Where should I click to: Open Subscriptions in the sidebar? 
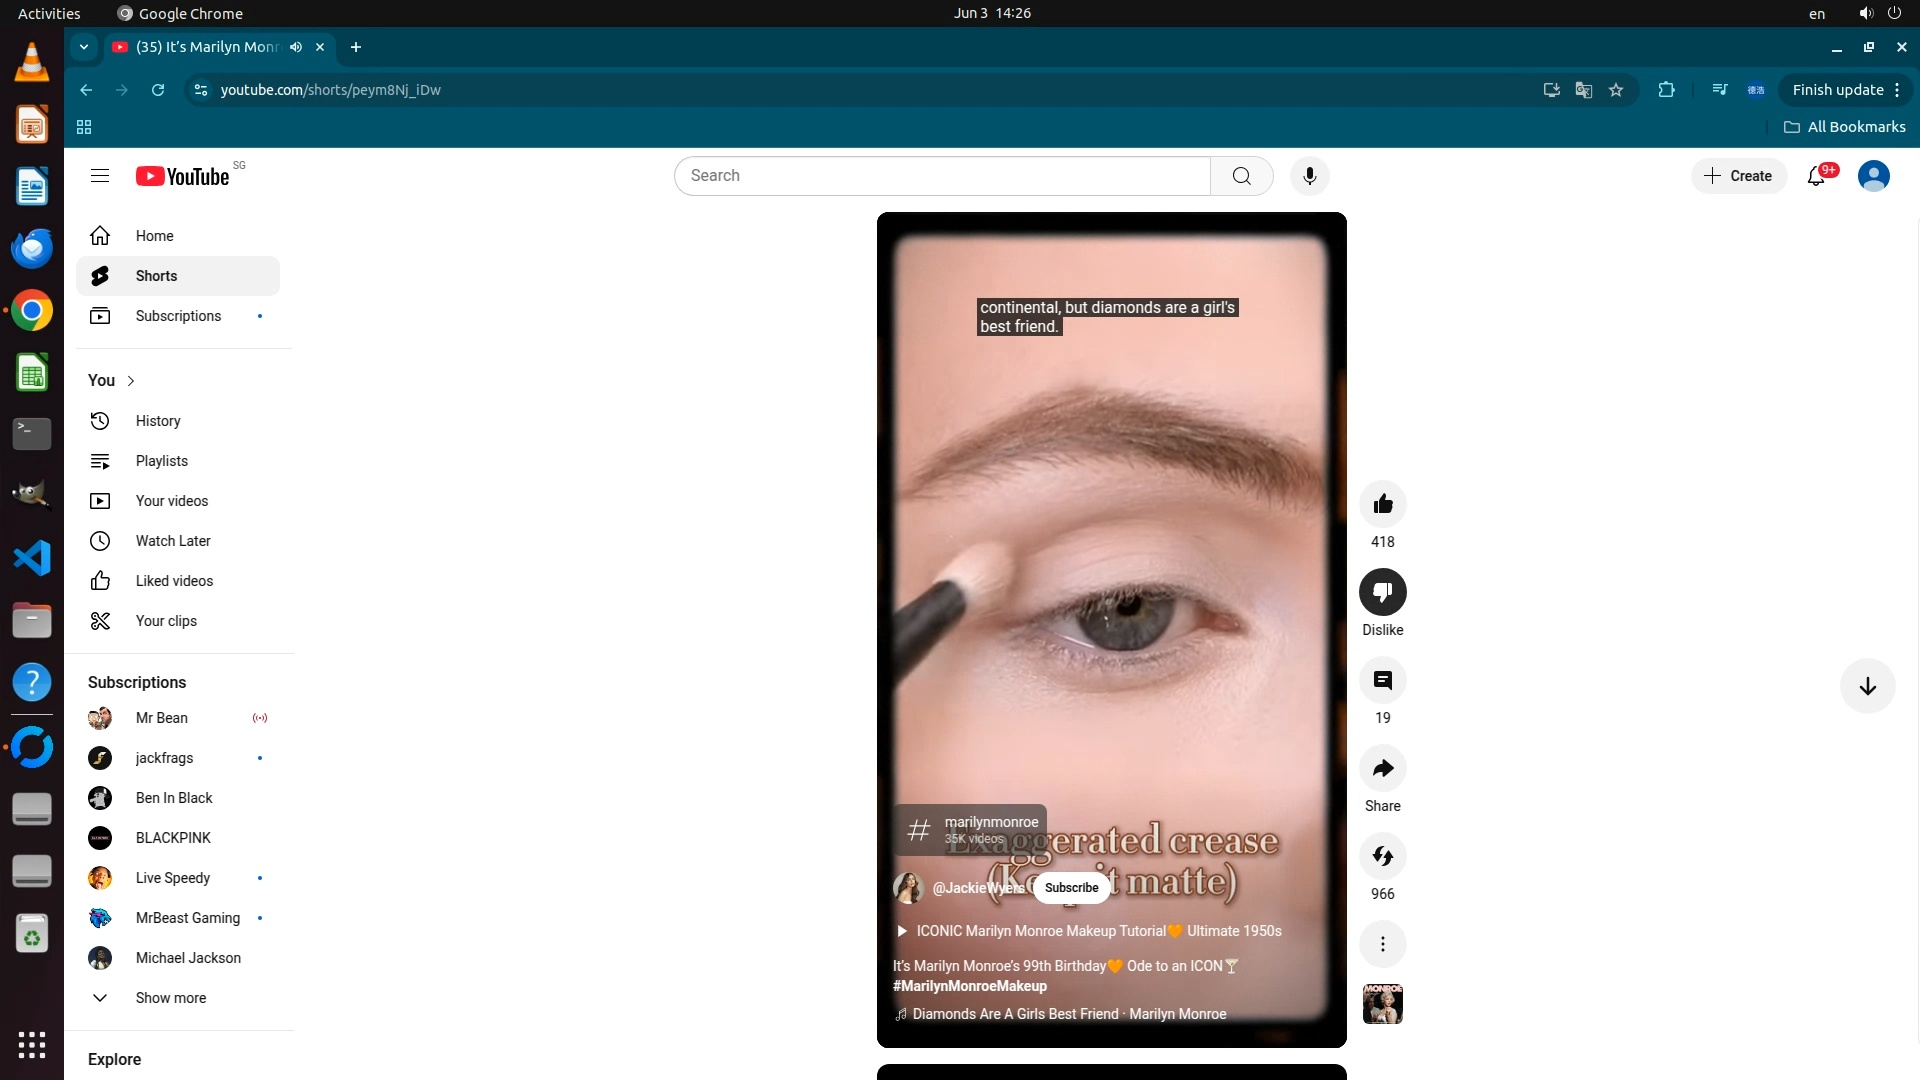(x=178, y=316)
